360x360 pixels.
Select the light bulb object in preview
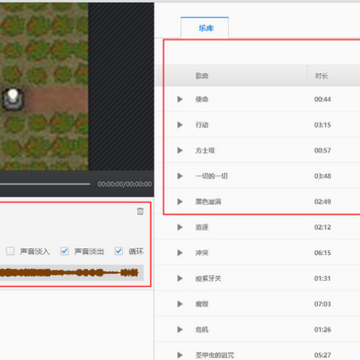13,99
